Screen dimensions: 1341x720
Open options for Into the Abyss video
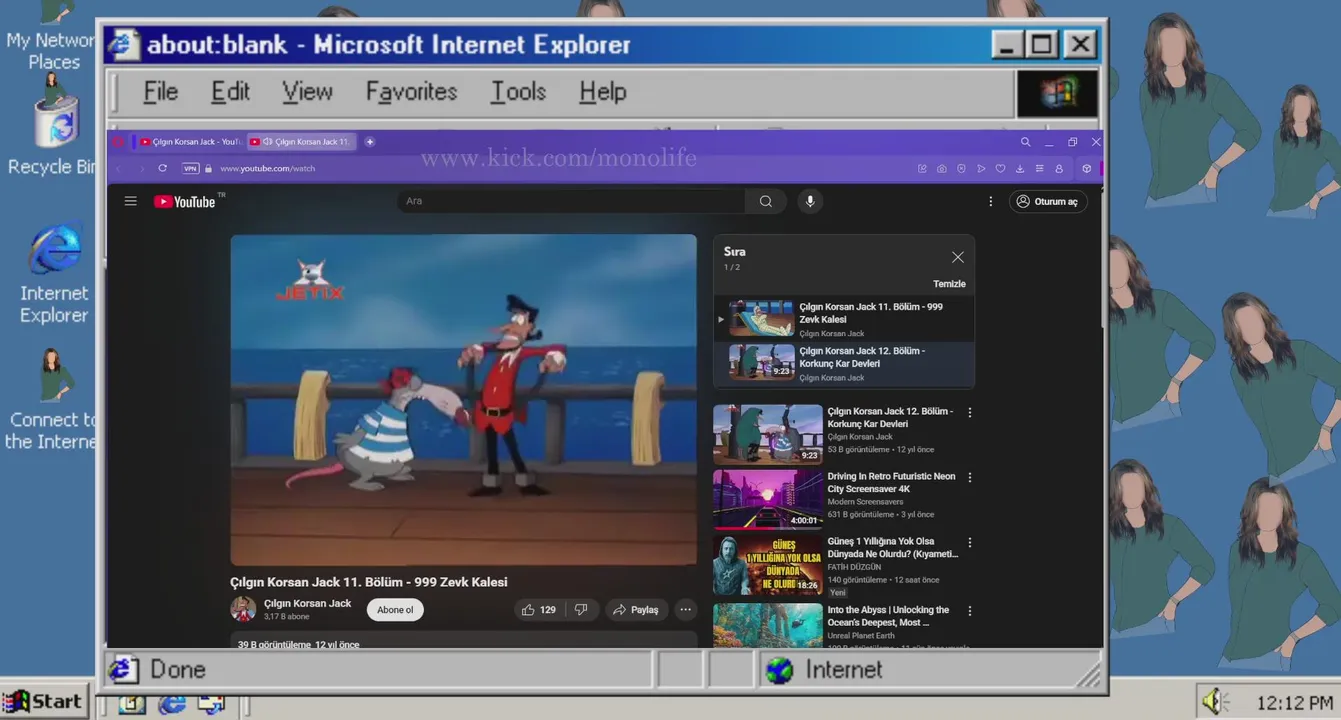tap(969, 610)
